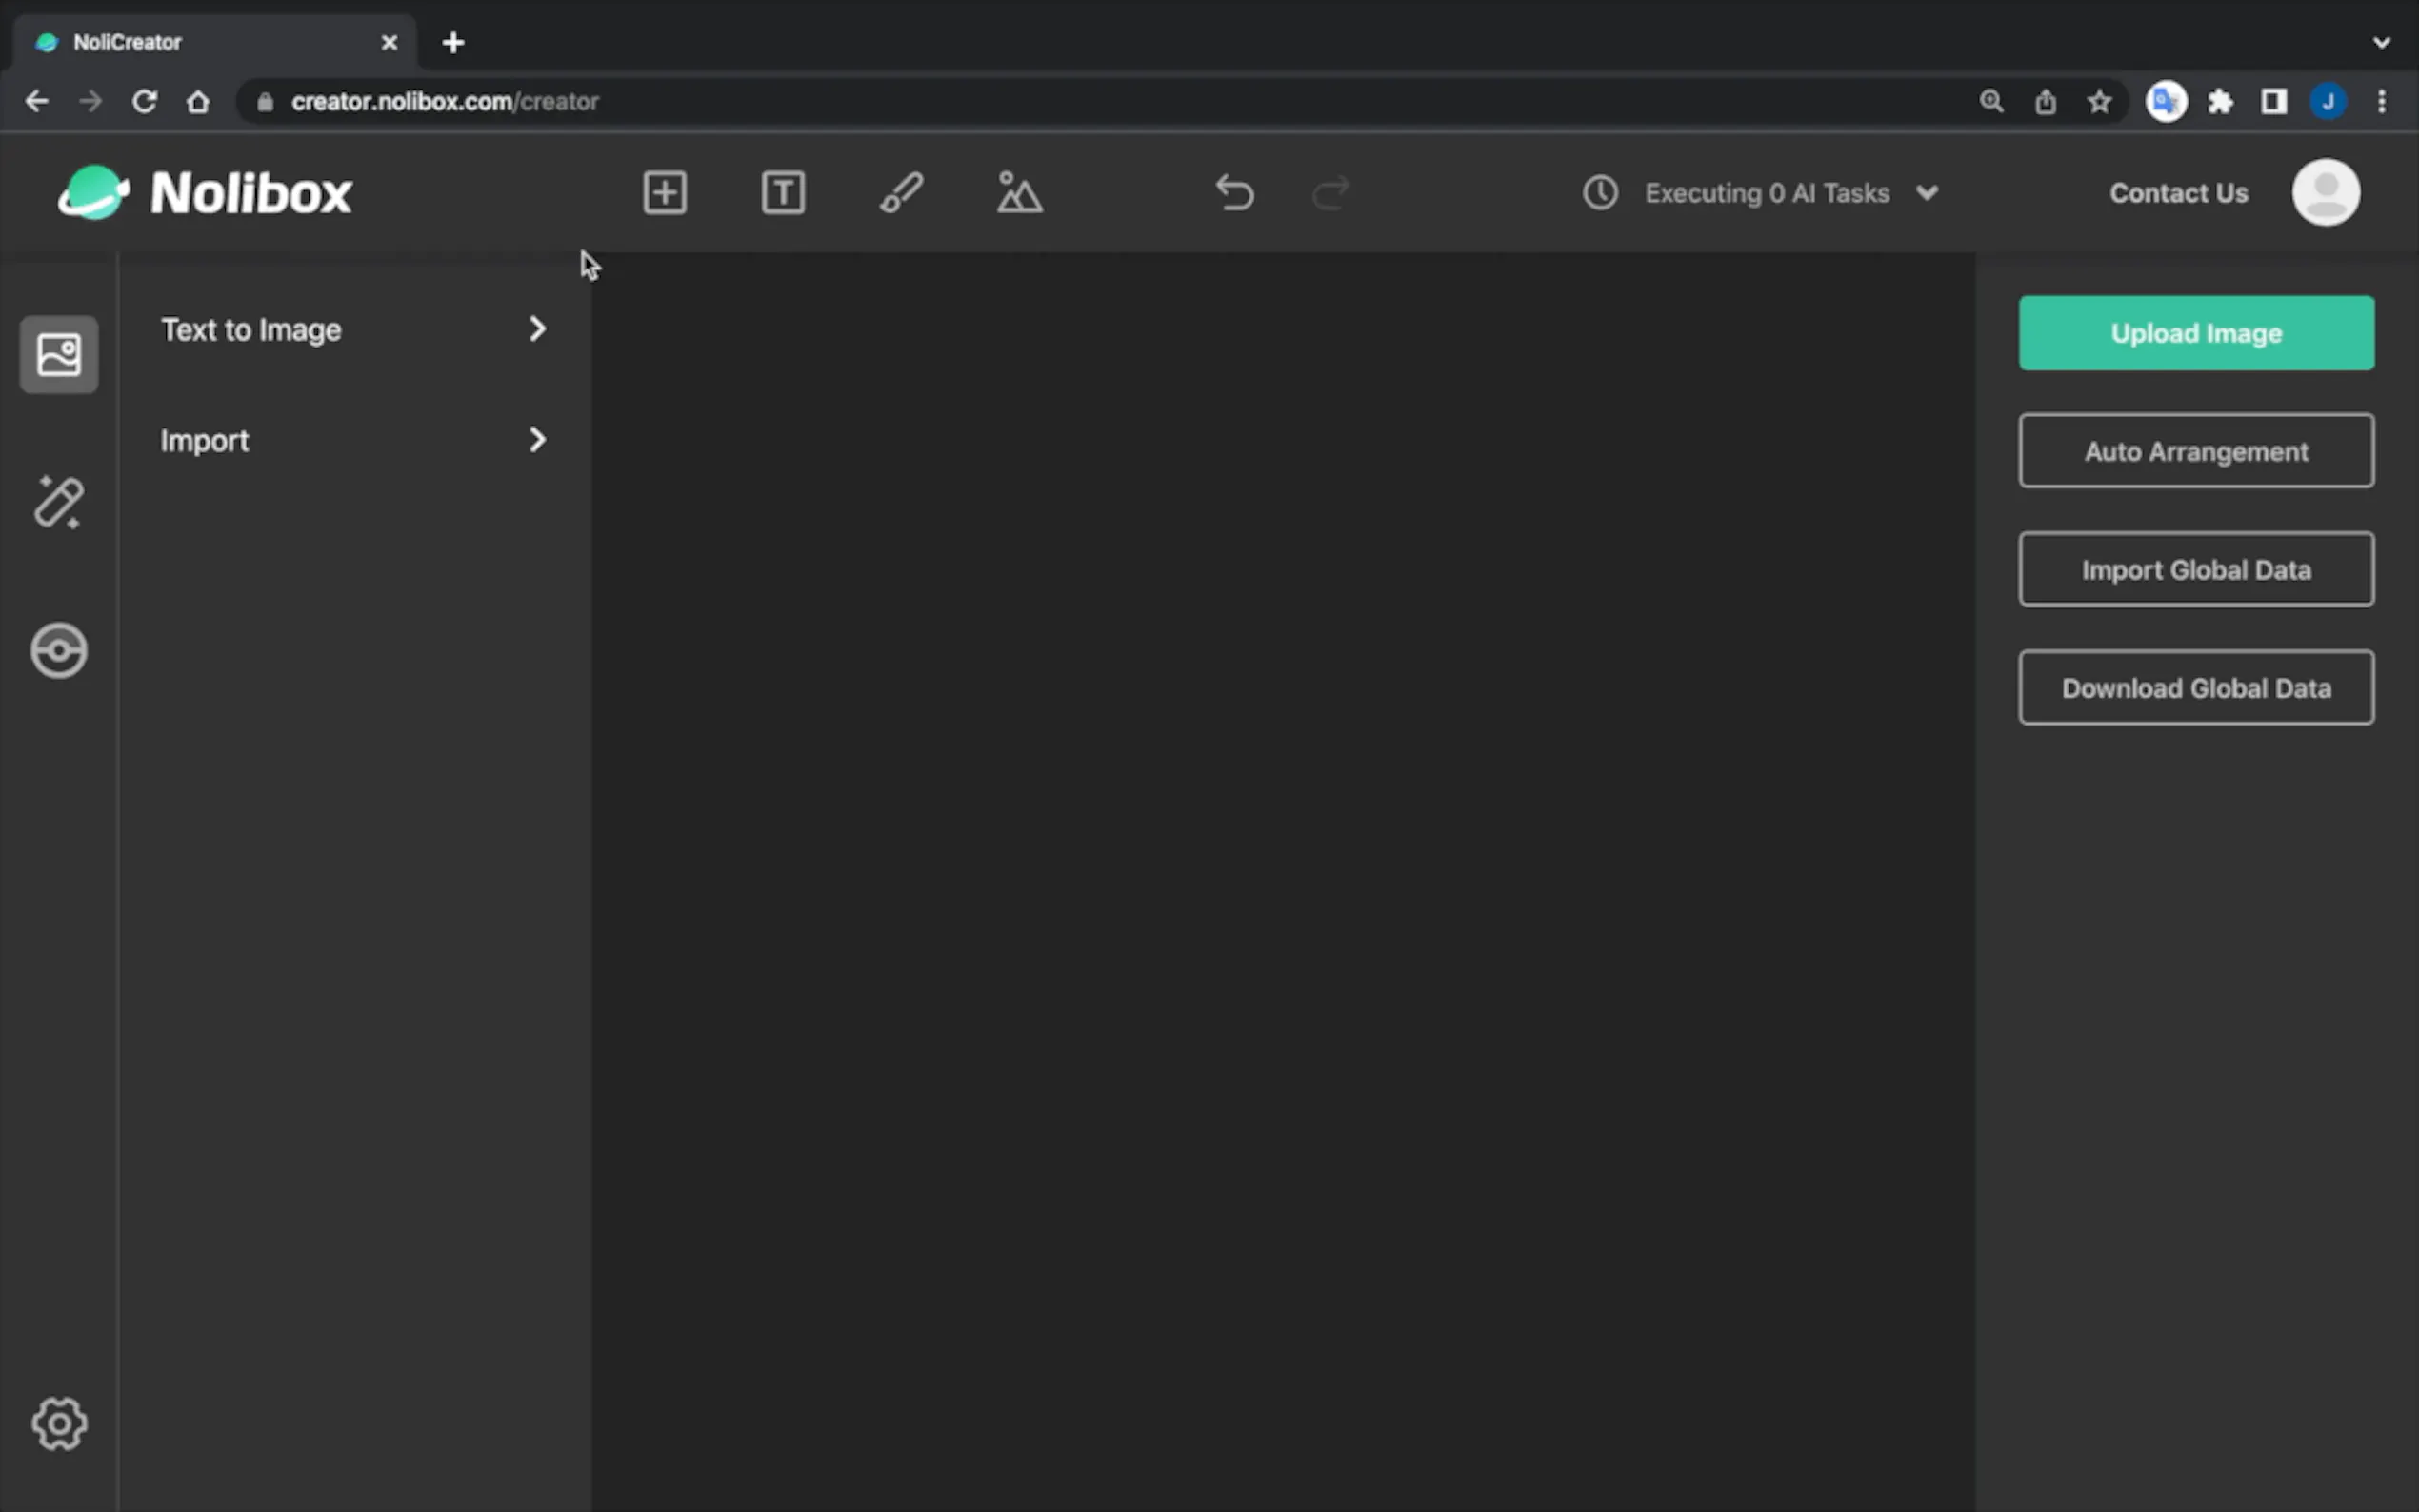Open settings gear at sidebar bottom
Viewport: 2419px width, 1512px height.
[59, 1423]
